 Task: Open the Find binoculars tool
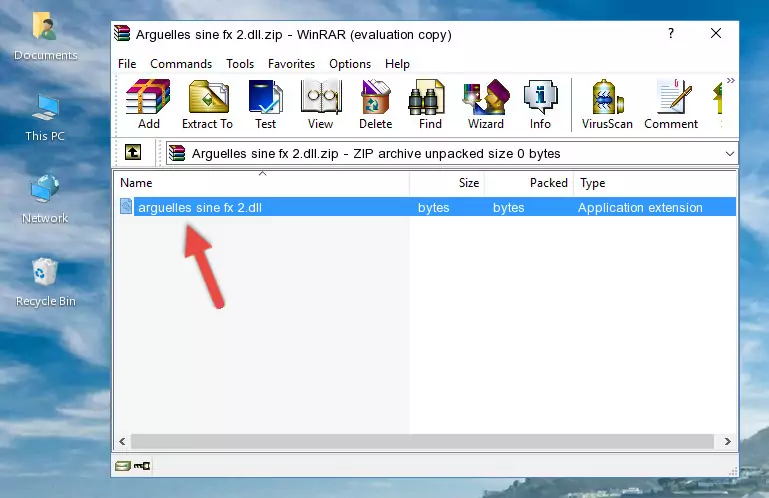point(430,104)
